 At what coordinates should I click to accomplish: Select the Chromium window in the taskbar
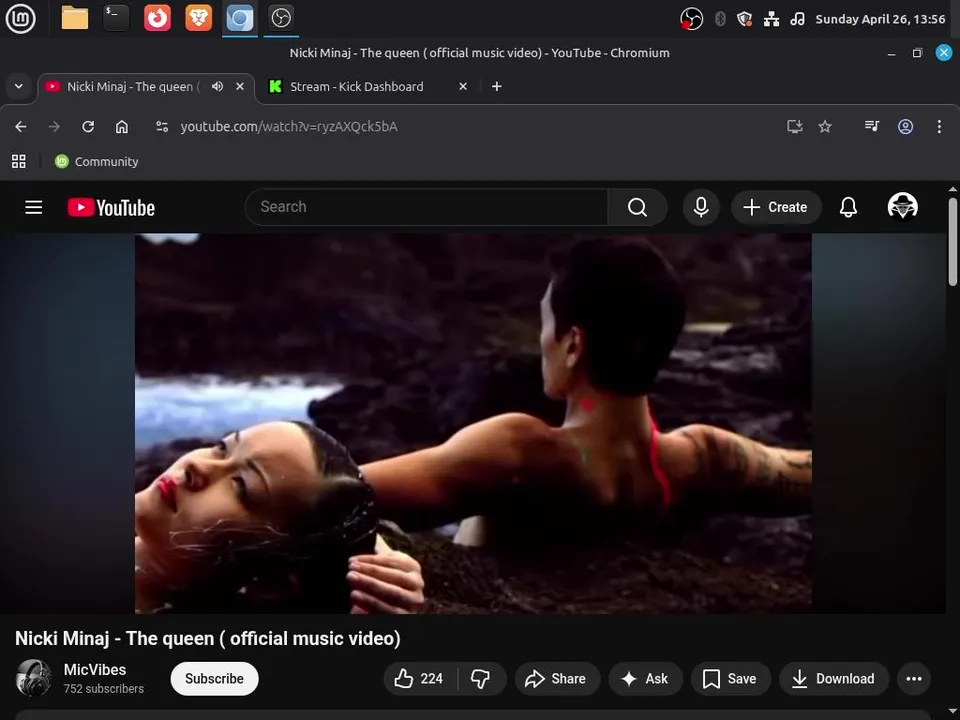(x=239, y=18)
